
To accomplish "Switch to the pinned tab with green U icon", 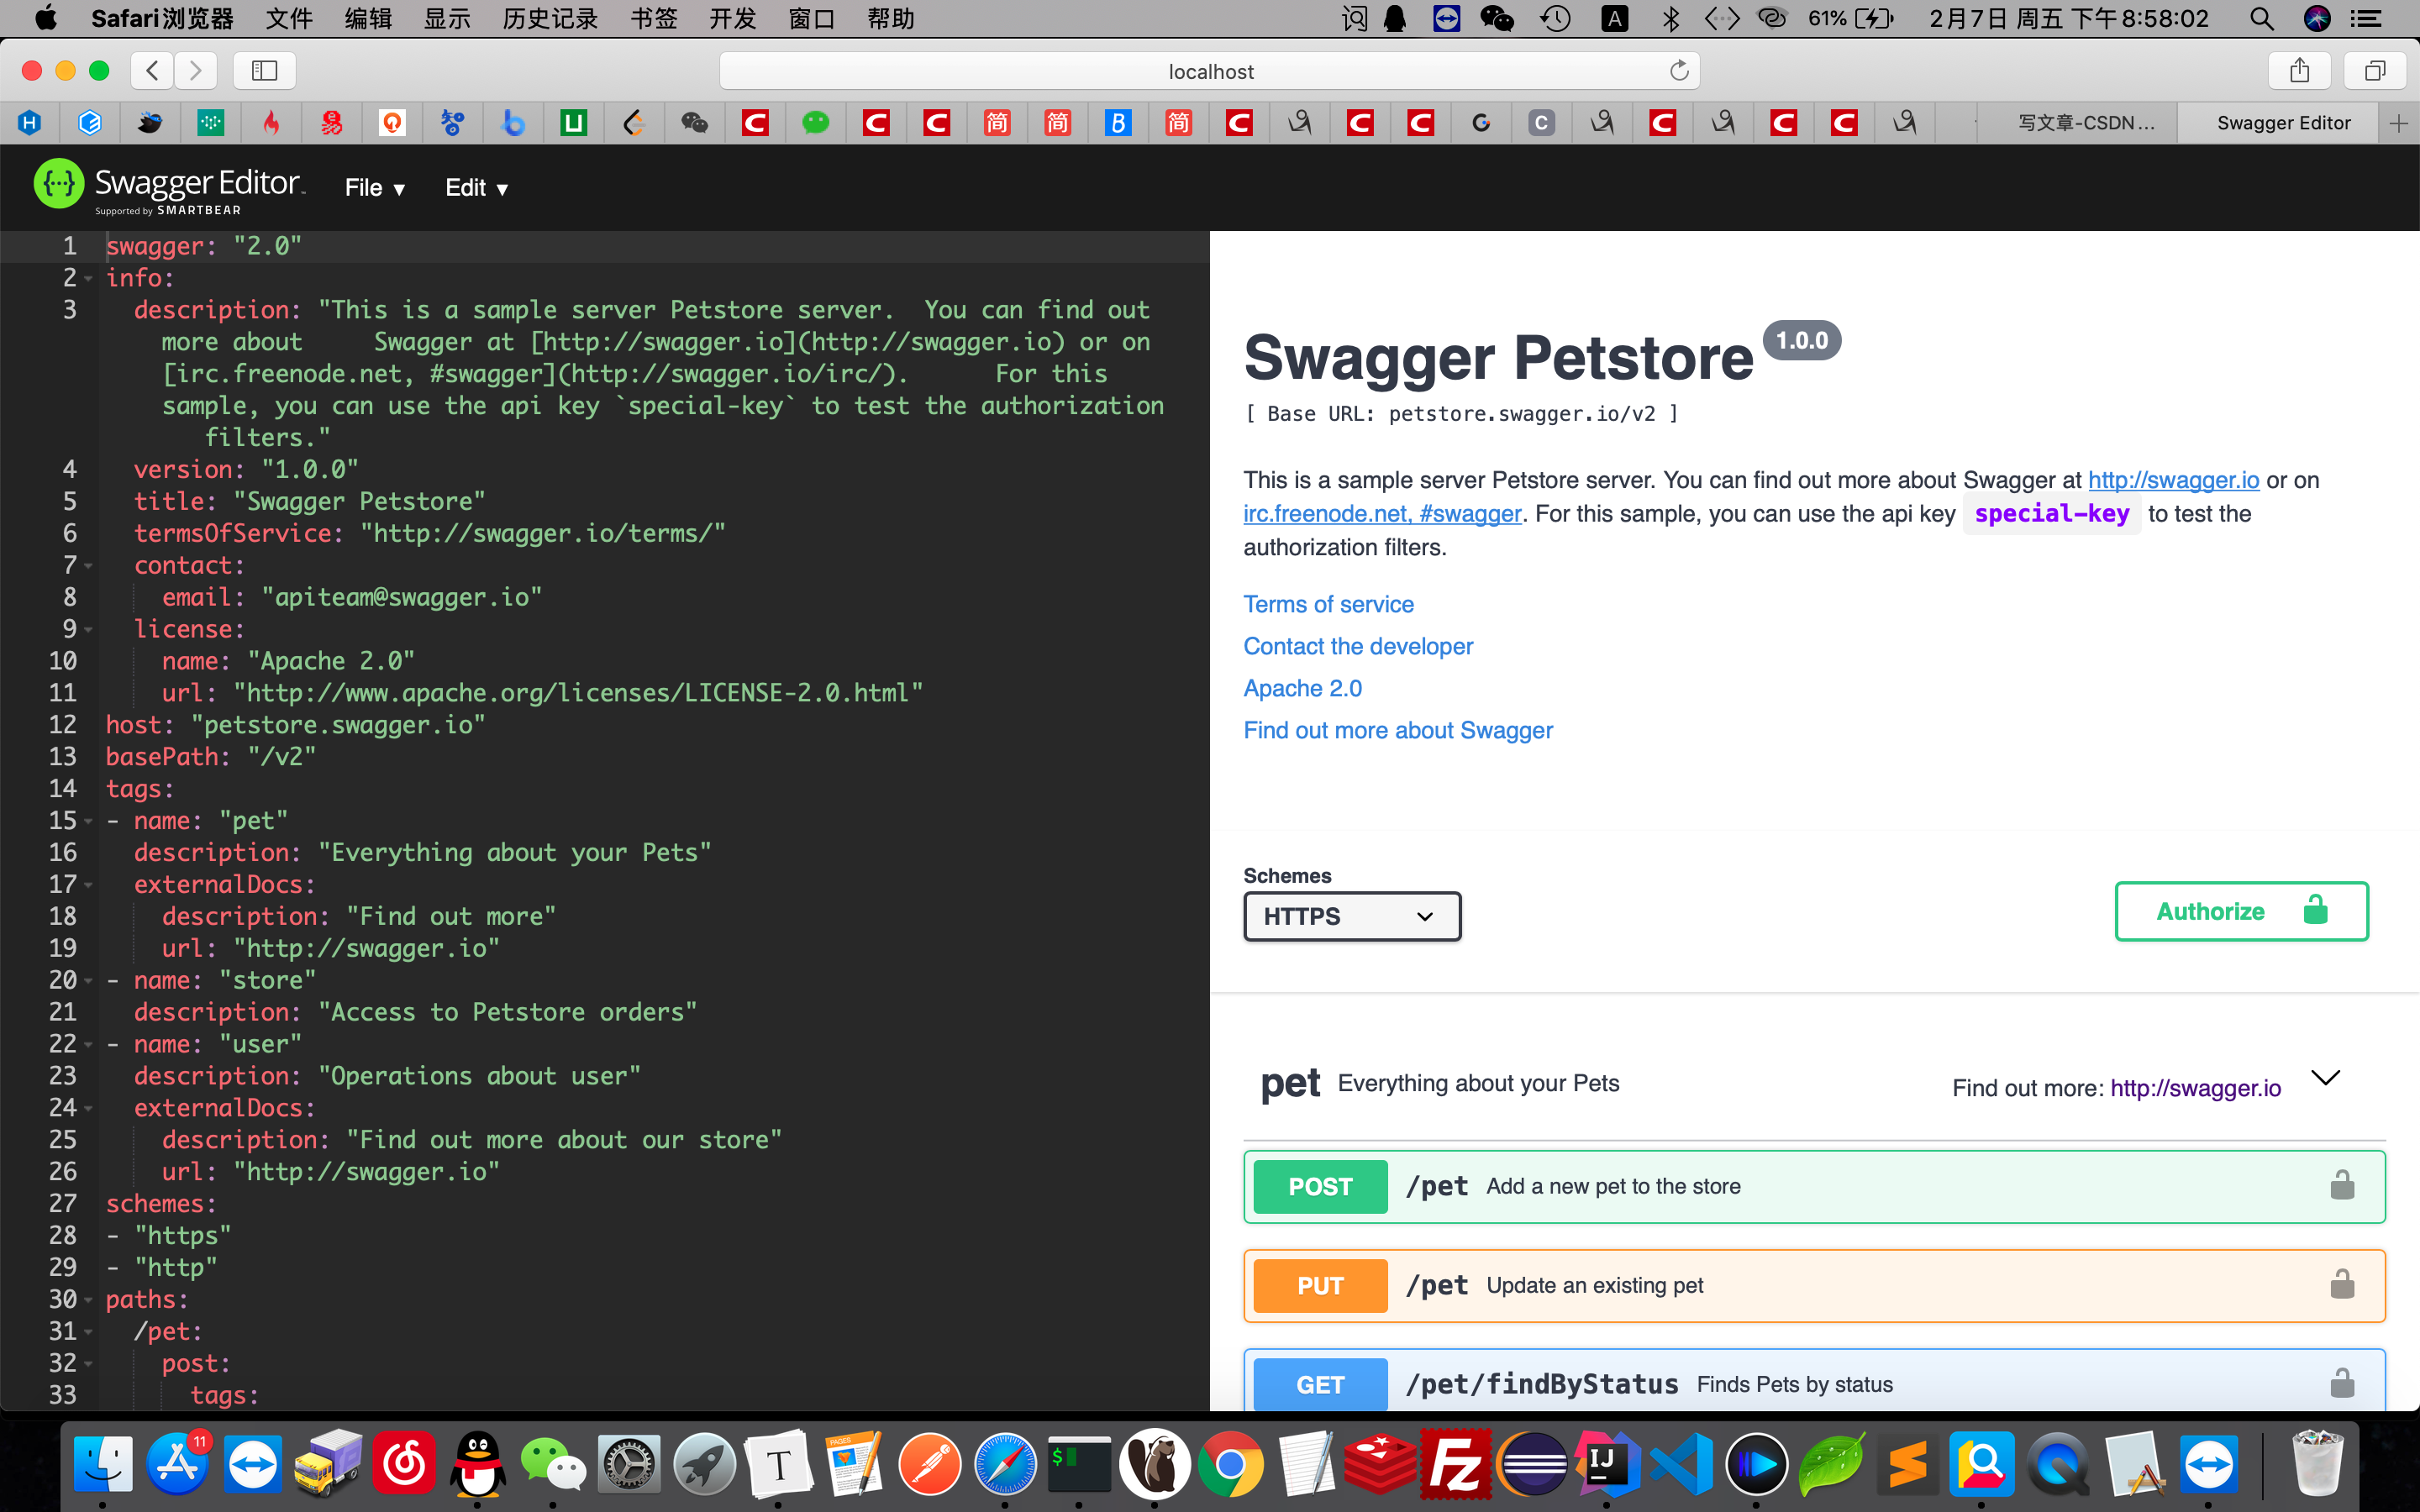I will pos(573,123).
